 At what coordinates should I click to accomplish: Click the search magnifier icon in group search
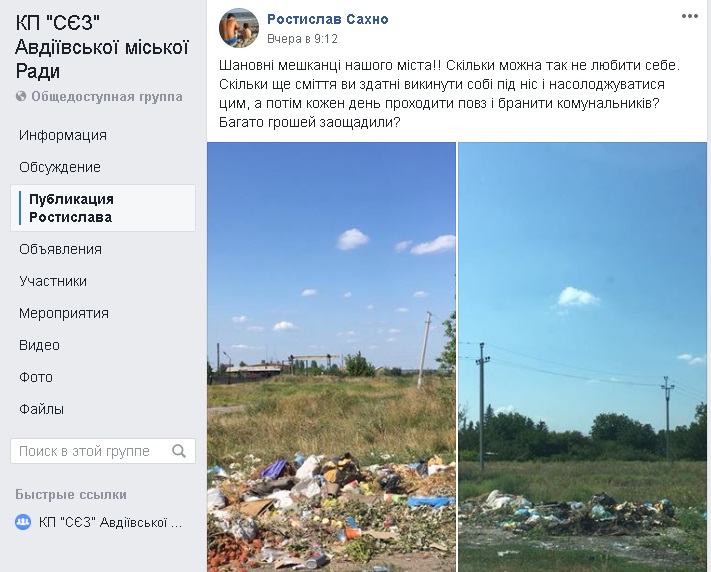coord(179,451)
